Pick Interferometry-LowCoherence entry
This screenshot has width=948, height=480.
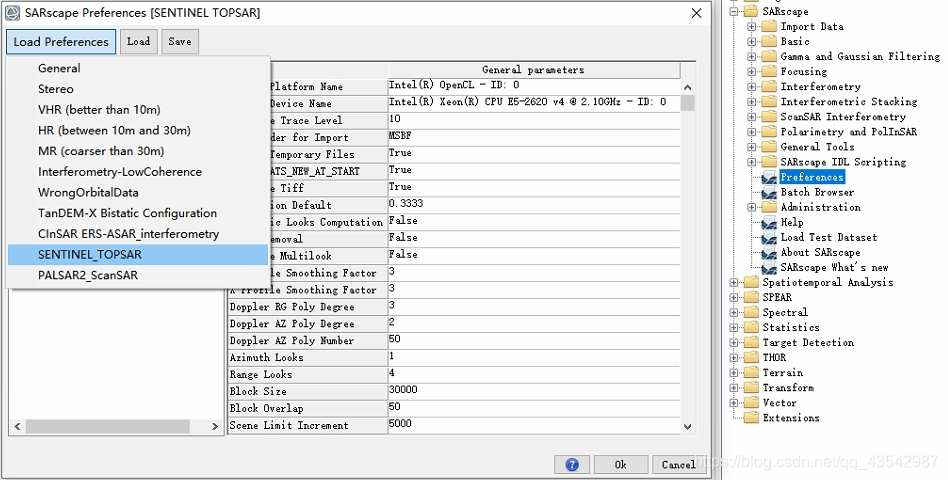click(138, 172)
